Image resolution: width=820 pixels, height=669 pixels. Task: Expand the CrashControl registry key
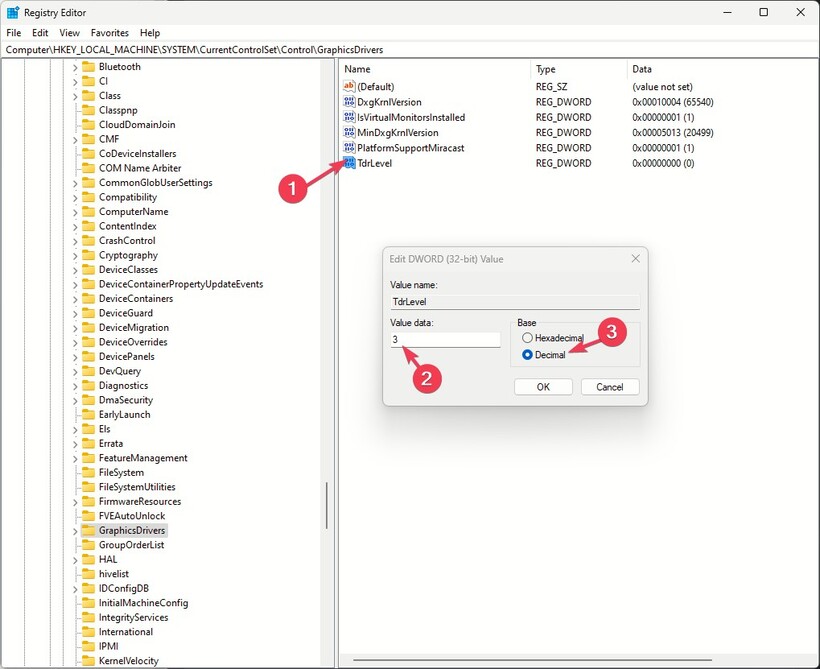[x=74, y=241]
